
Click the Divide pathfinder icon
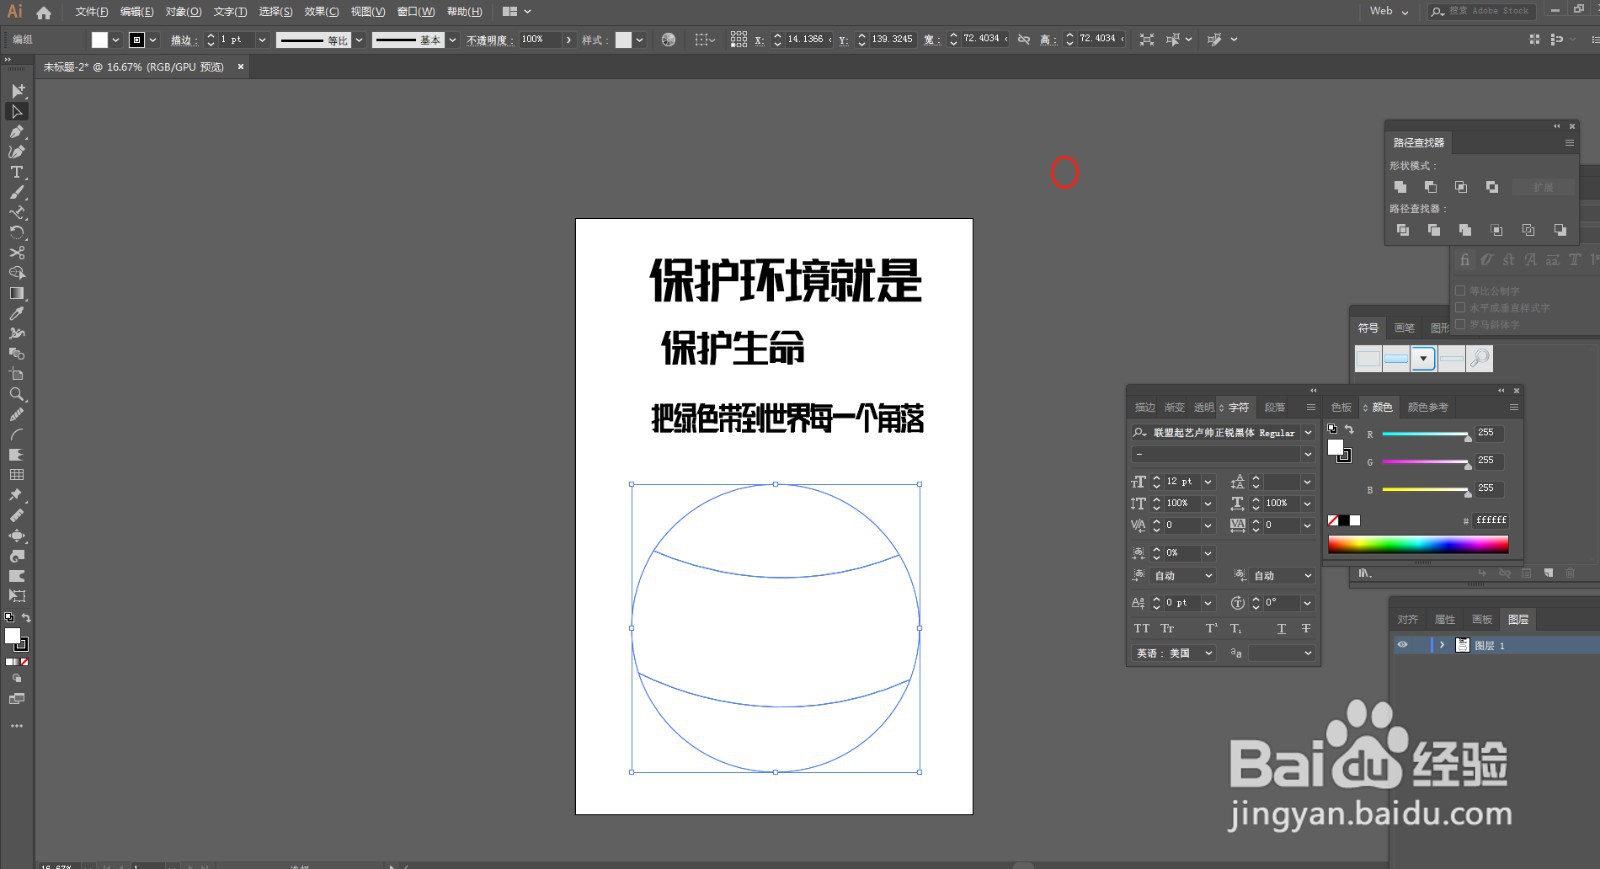[1403, 230]
